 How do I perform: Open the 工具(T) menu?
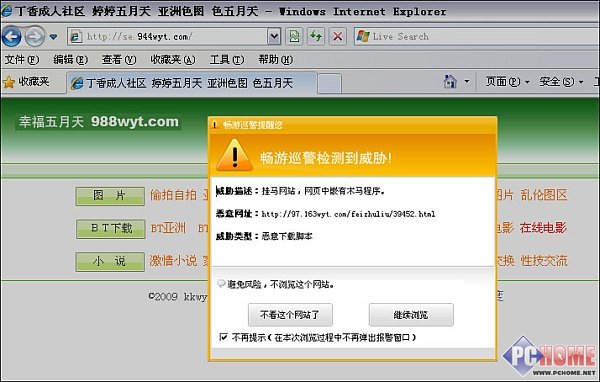[227, 60]
